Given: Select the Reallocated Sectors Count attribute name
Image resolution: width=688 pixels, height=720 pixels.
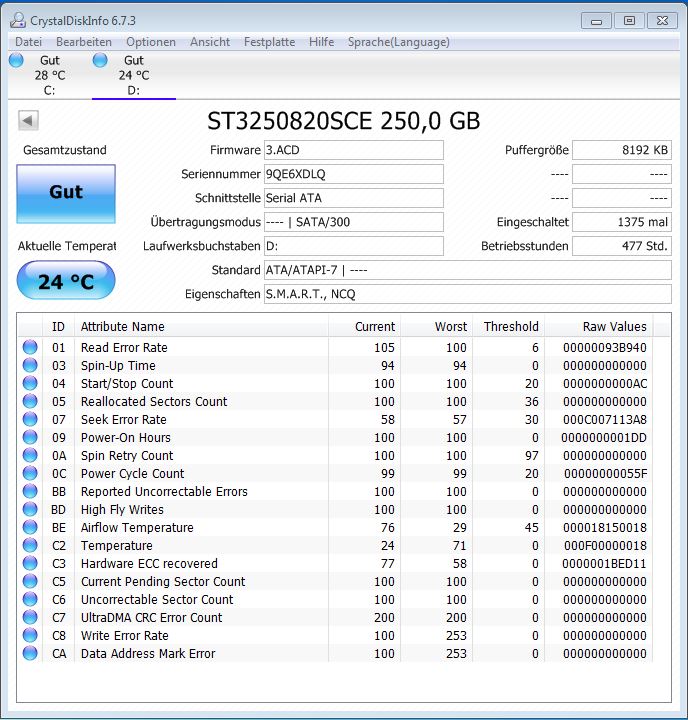Looking at the screenshot, I should pyautogui.click(x=154, y=401).
